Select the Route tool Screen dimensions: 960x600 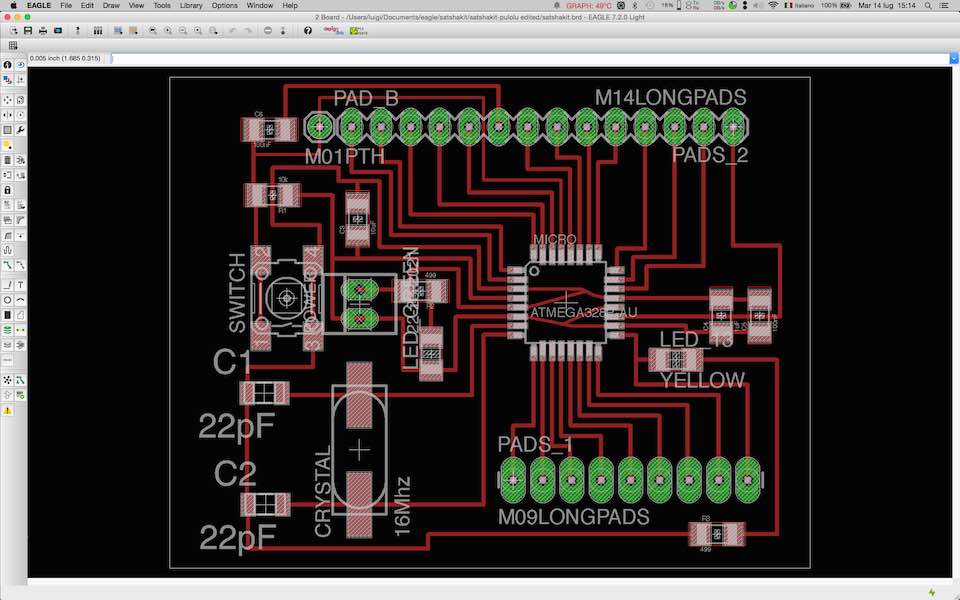pos(7,265)
